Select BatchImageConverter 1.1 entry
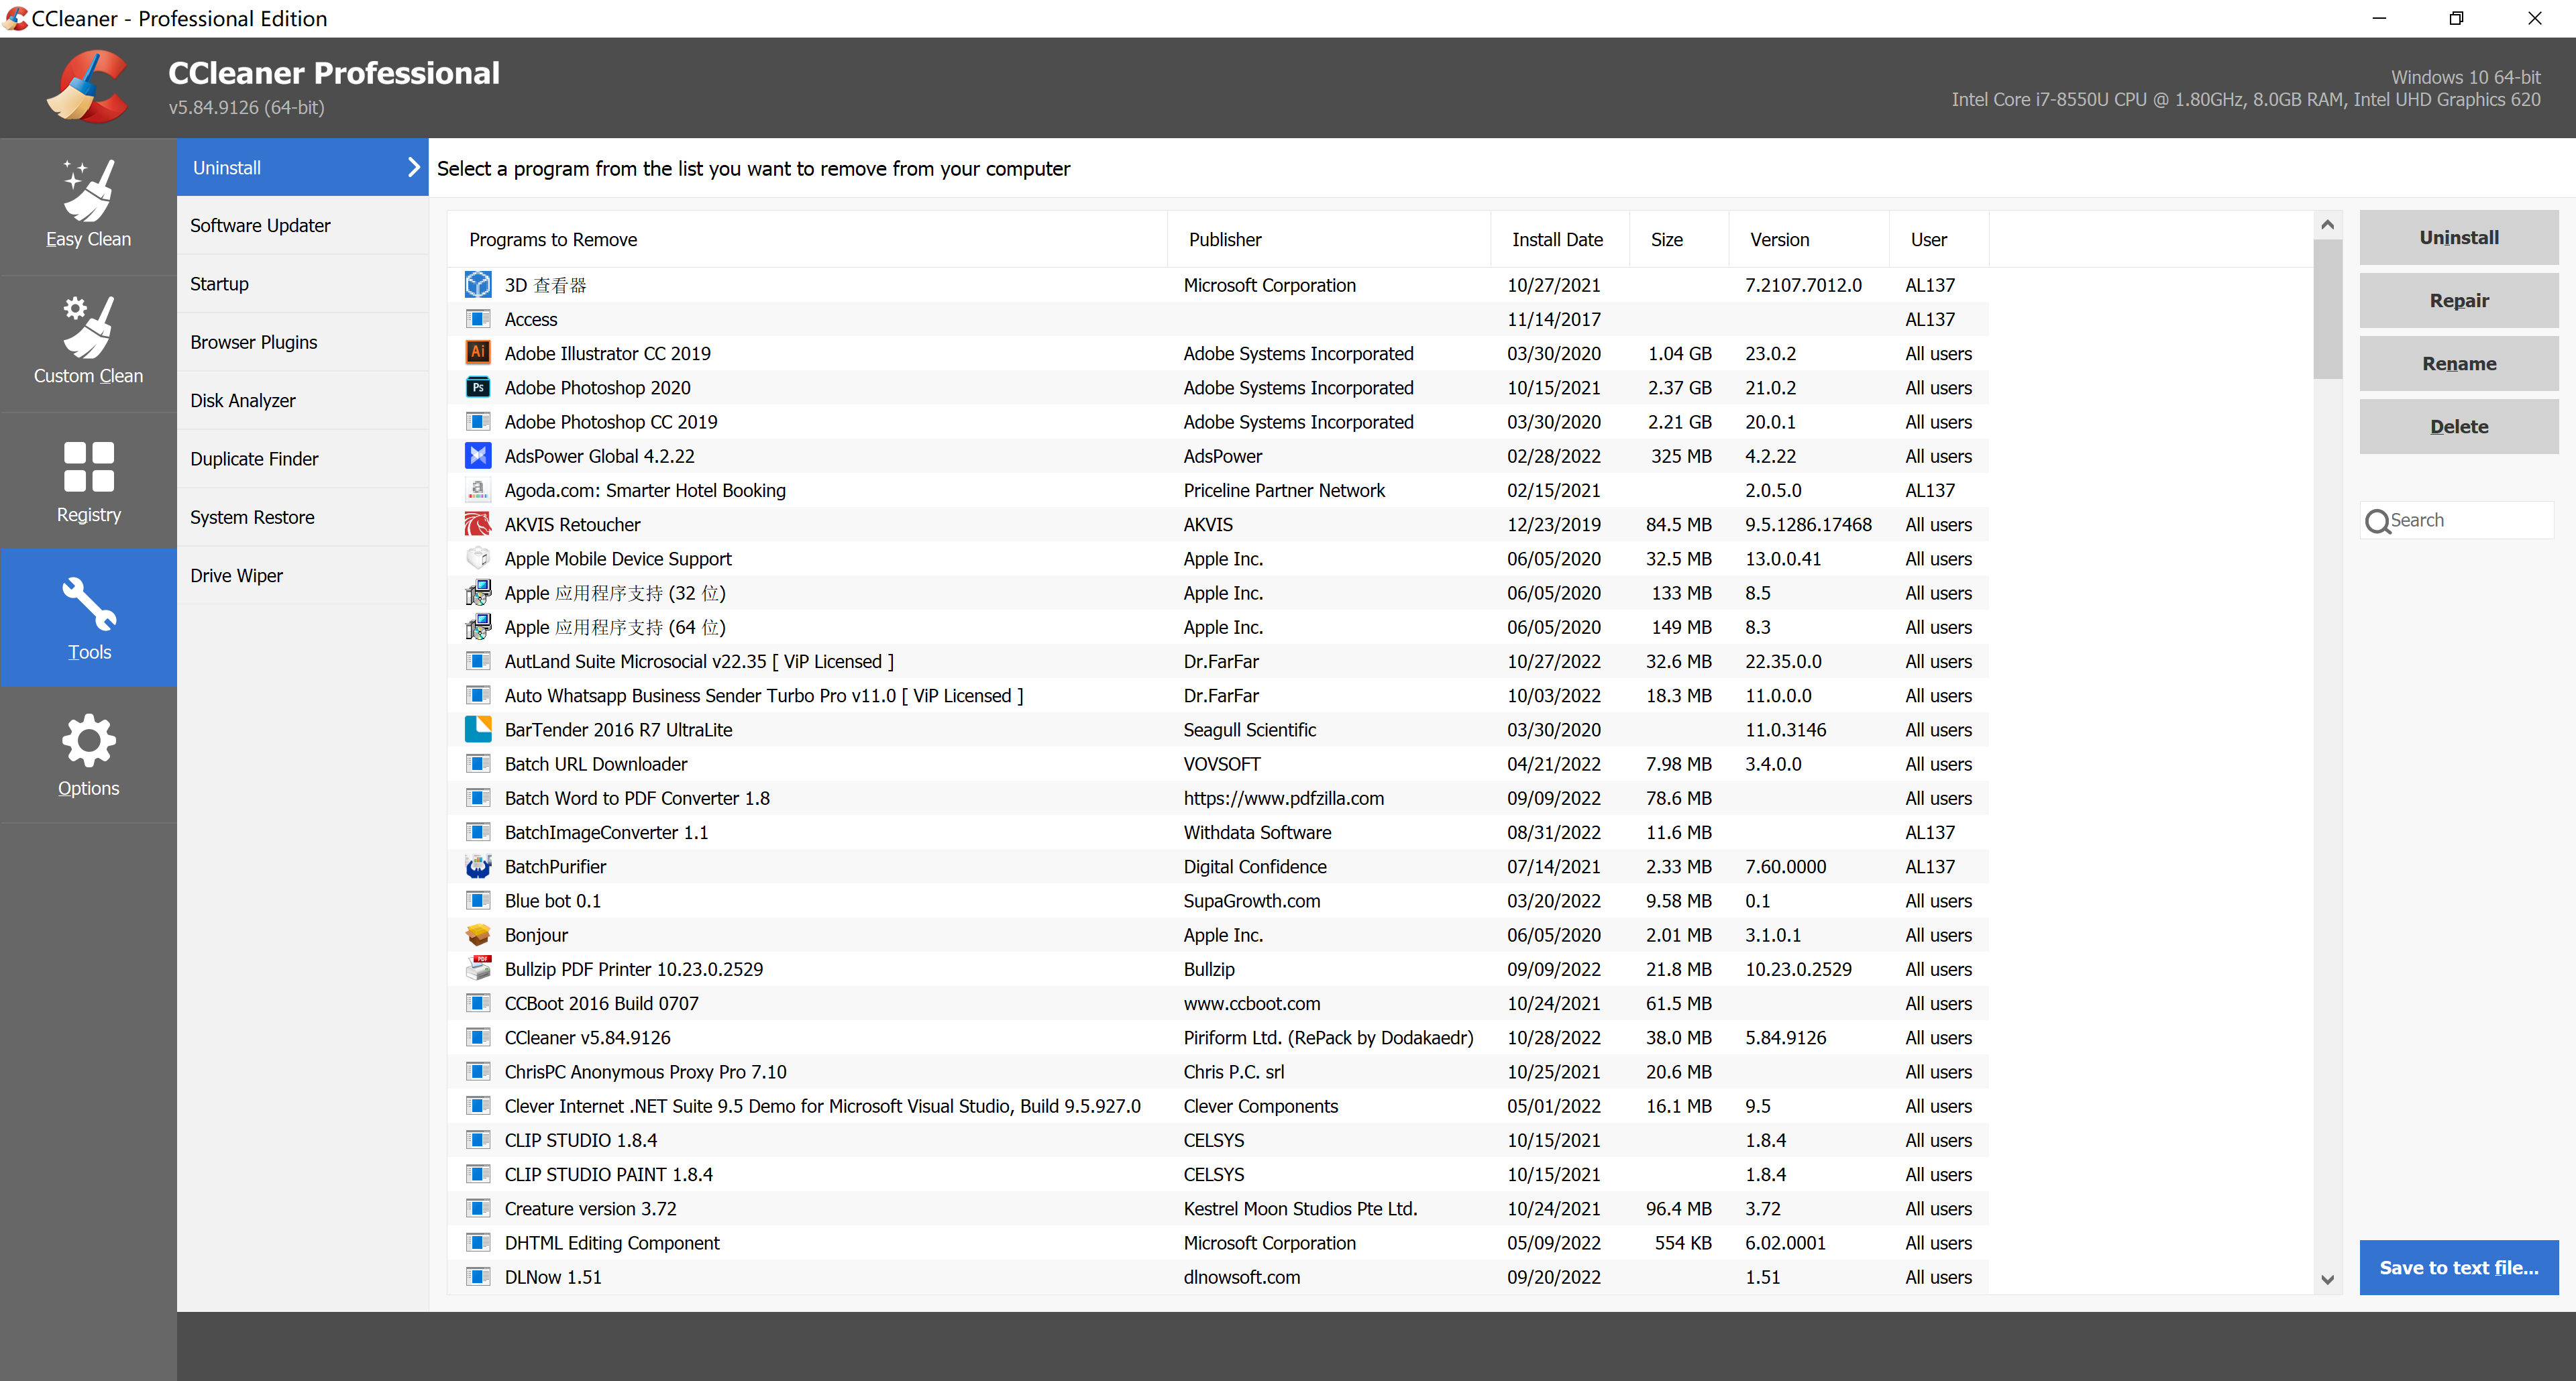 pos(1218,832)
